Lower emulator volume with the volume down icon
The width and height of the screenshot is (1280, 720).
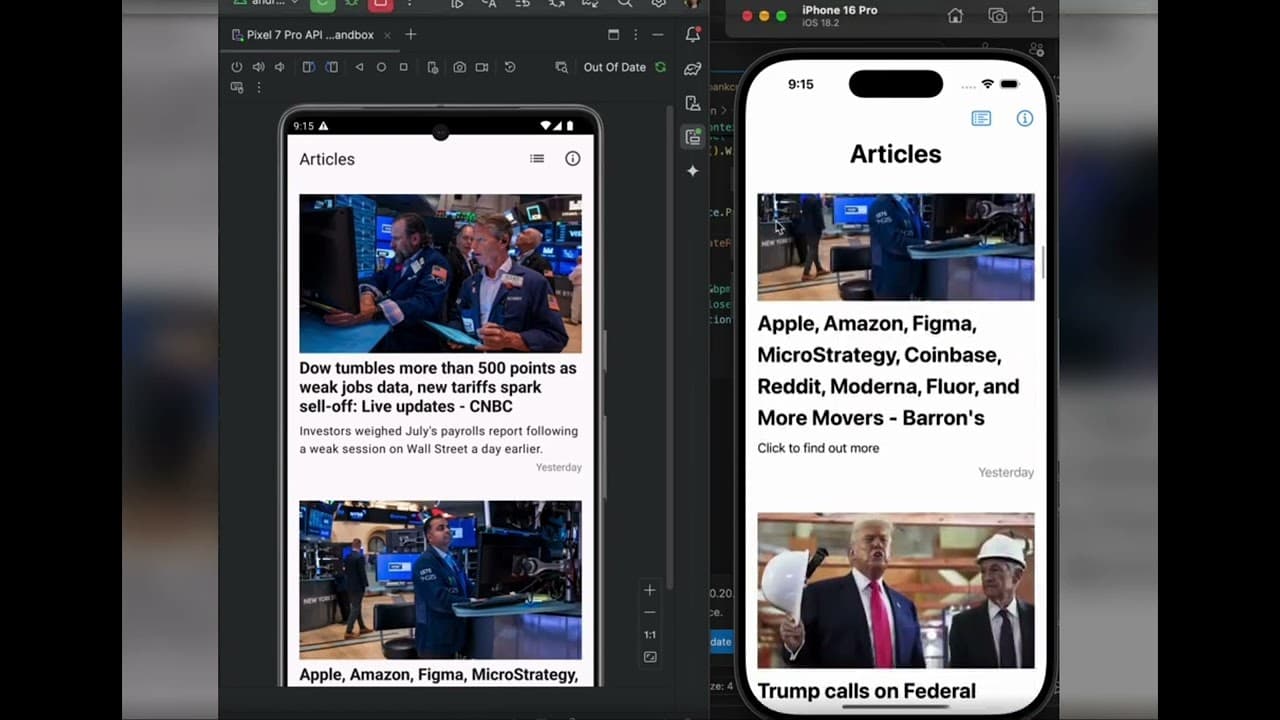280,67
